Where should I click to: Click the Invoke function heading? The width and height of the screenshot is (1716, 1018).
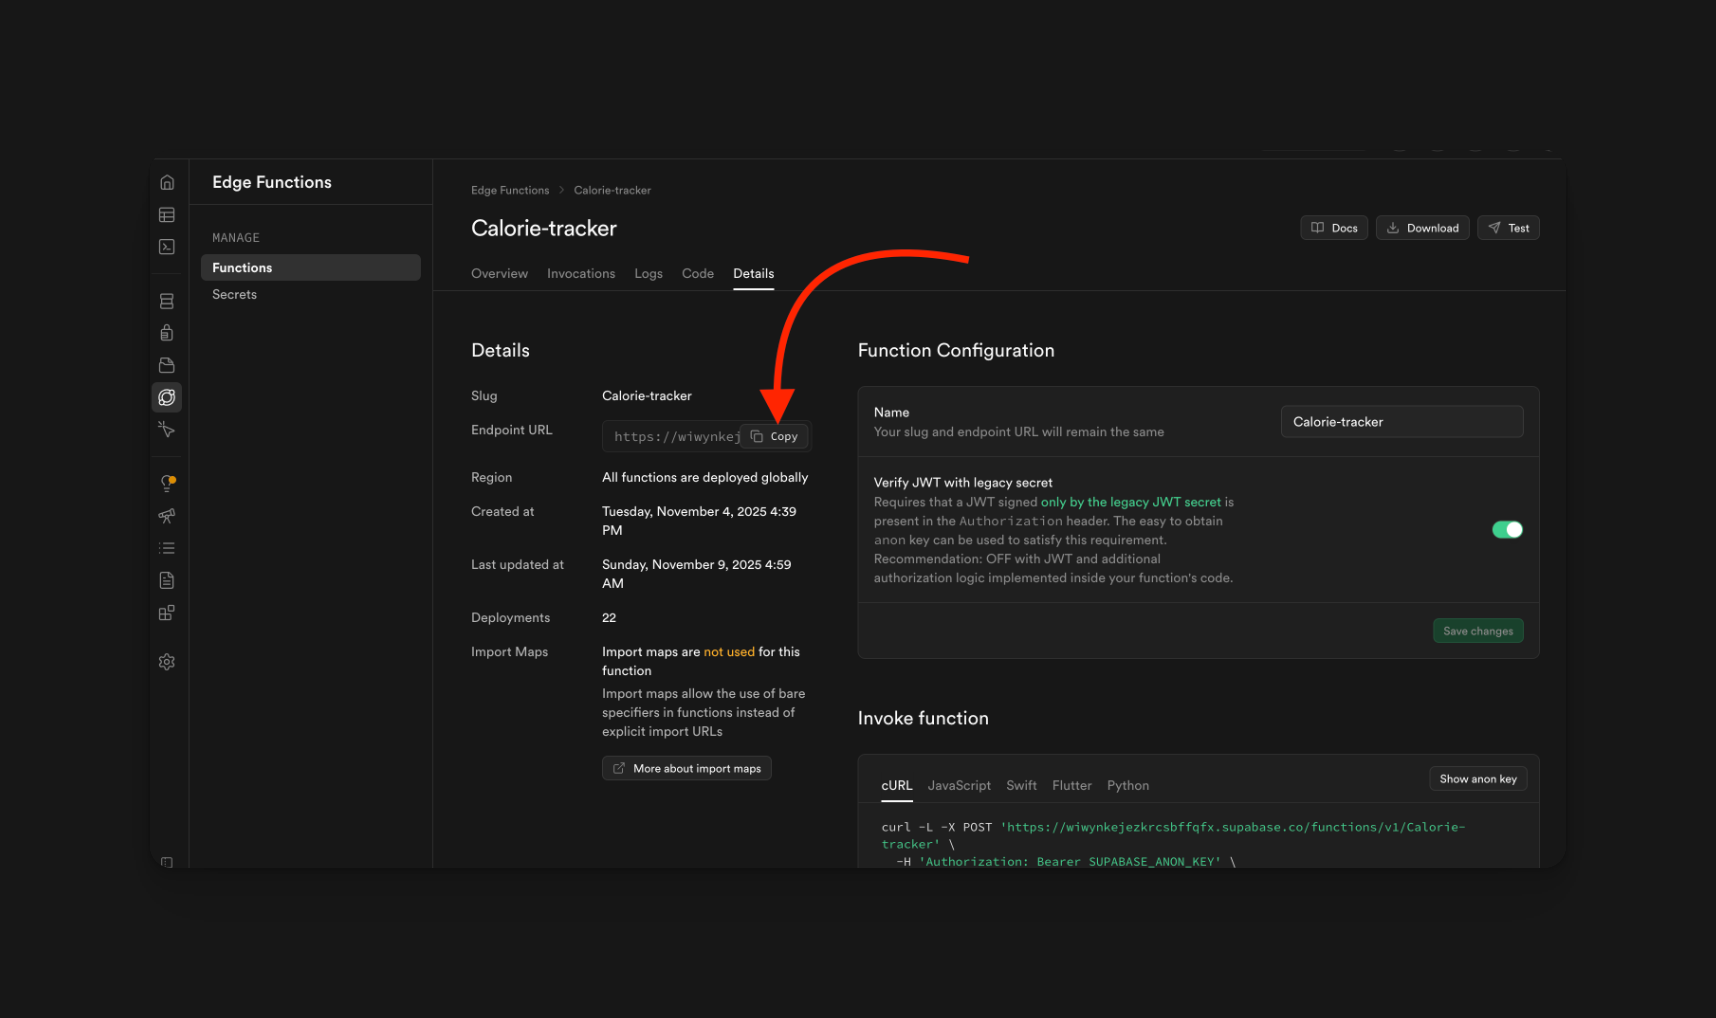point(923,718)
